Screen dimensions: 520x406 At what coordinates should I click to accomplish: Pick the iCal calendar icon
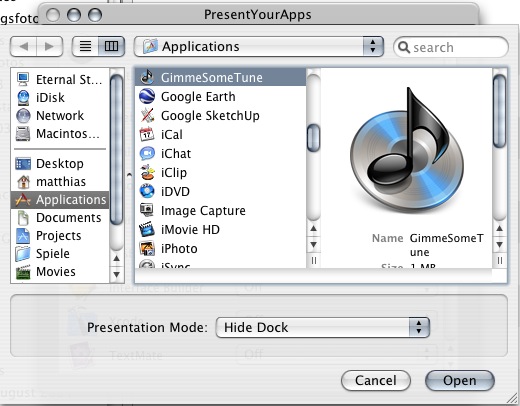click(x=147, y=134)
